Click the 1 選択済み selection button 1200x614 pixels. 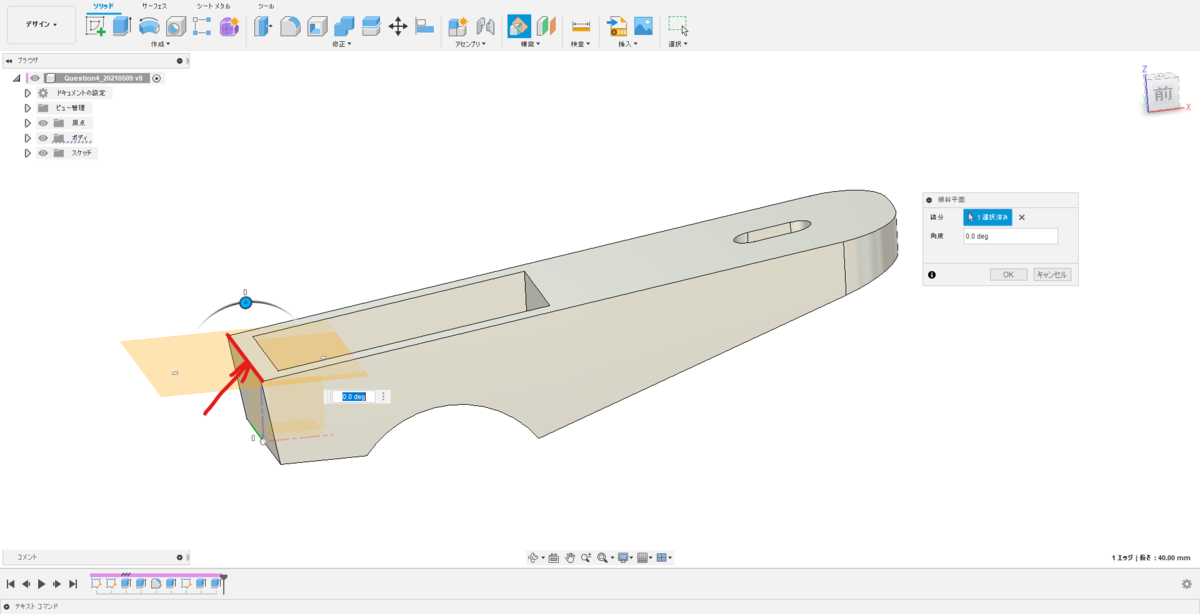tap(988, 217)
